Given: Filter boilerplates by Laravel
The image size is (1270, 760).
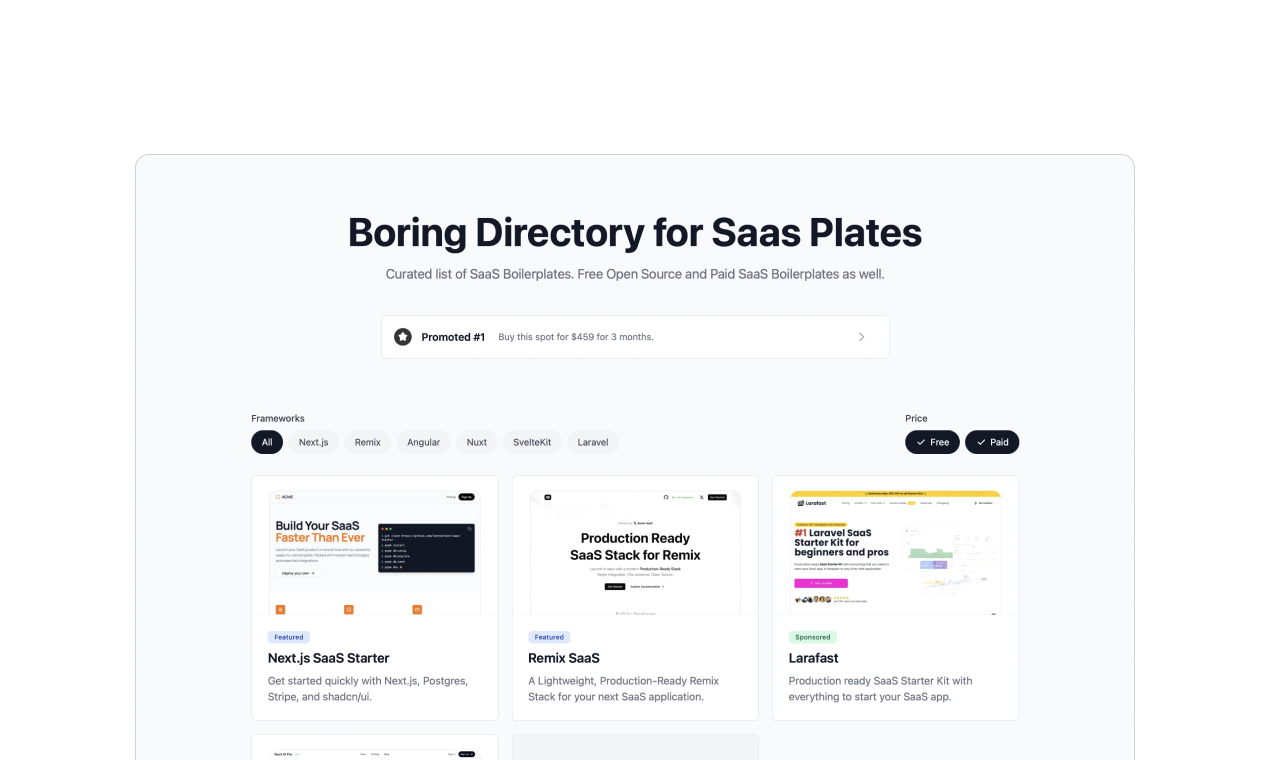Looking at the screenshot, I should coord(593,442).
